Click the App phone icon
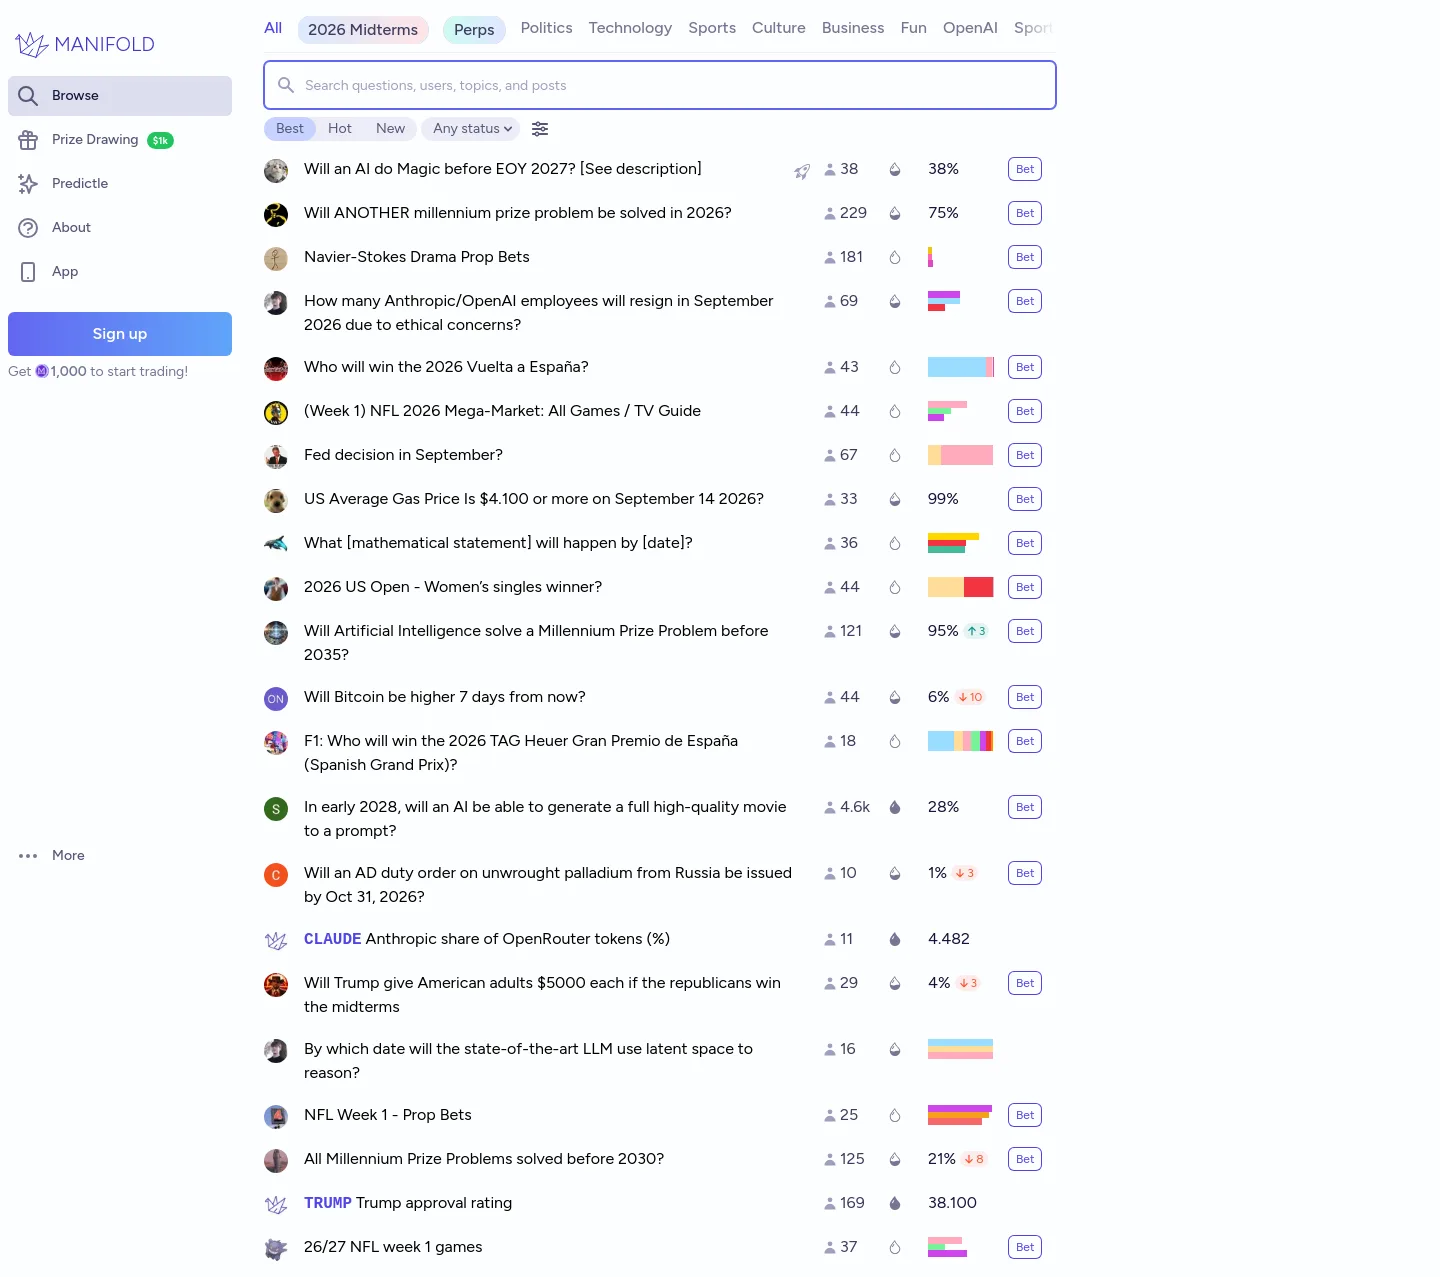 (x=28, y=272)
